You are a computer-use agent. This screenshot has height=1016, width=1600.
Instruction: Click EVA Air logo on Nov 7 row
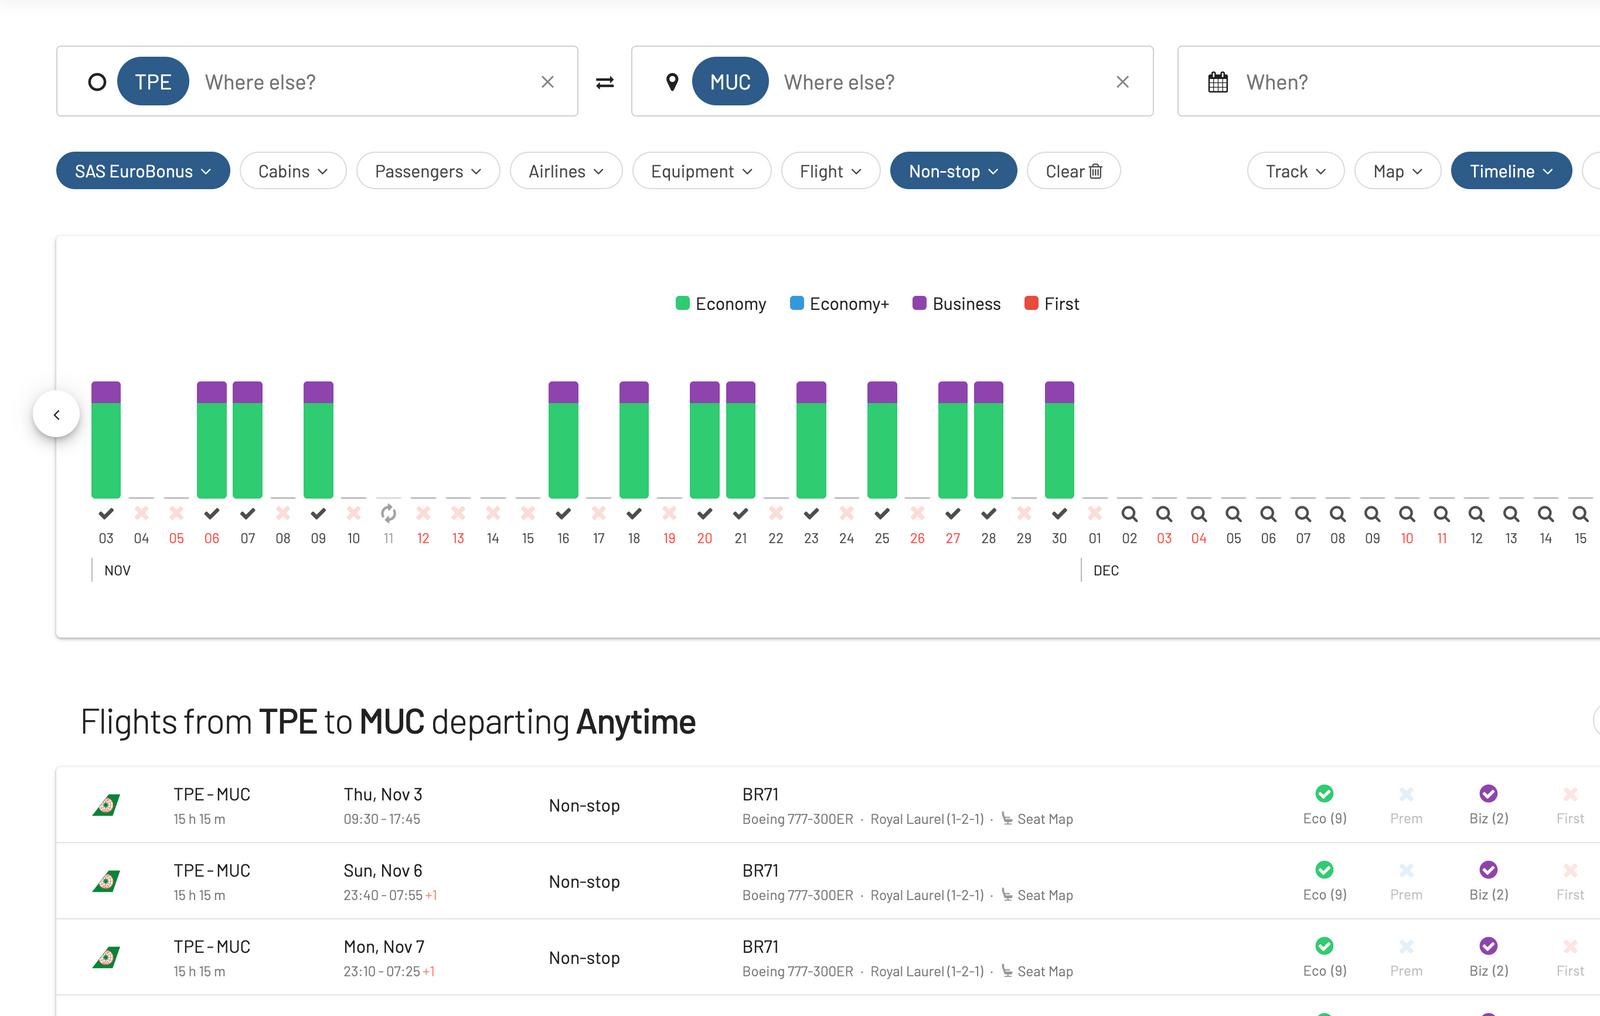coord(107,957)
